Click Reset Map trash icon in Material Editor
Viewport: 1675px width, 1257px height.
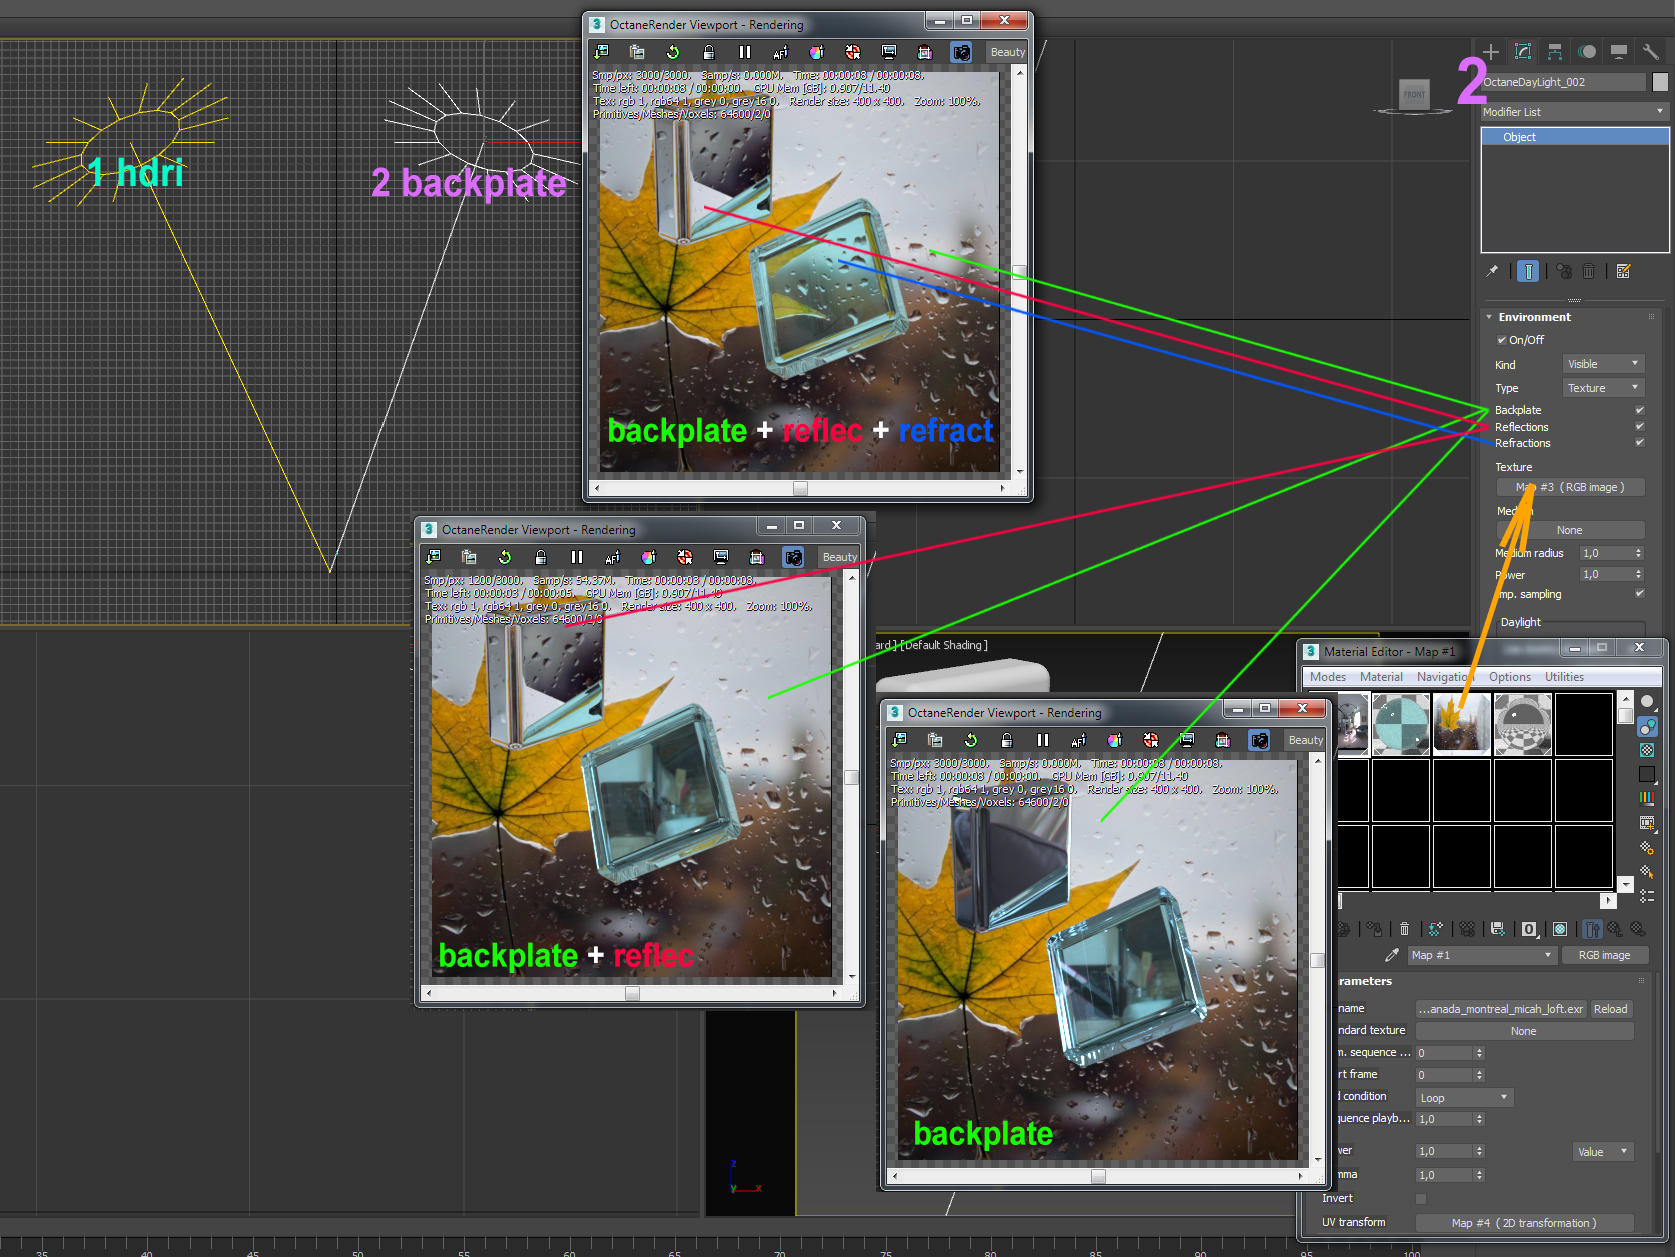[1404, 929]
